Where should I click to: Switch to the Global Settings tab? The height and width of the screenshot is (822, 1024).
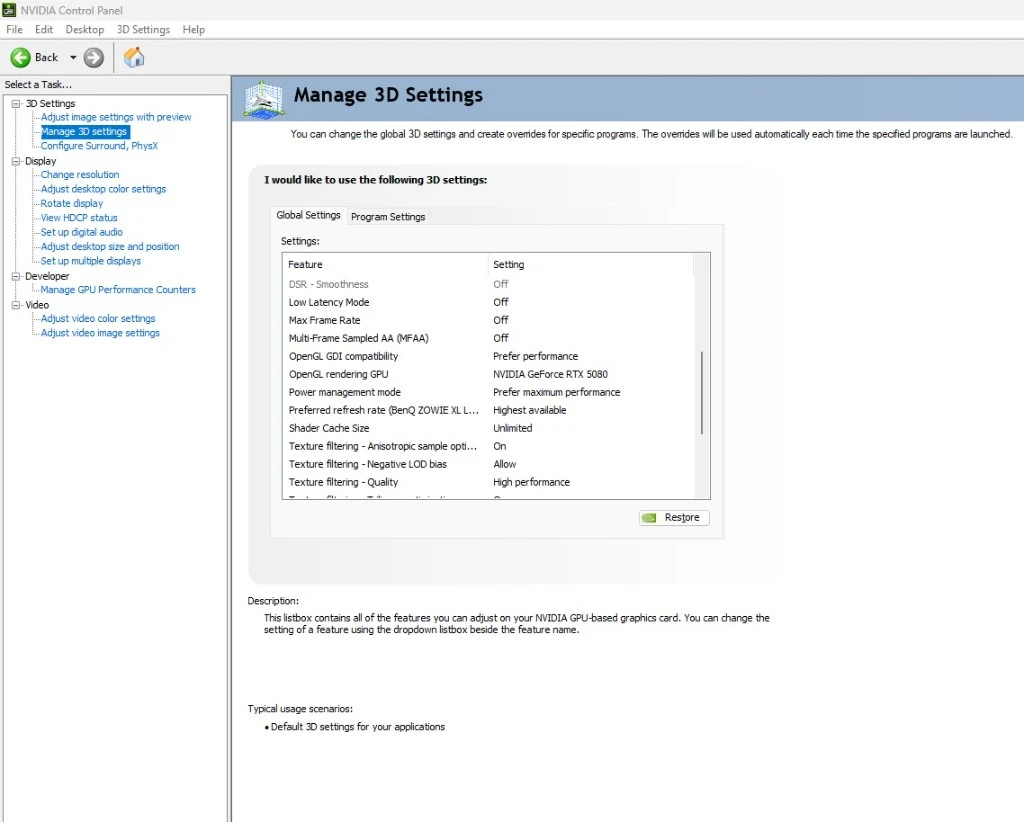[x=308, y=215]
